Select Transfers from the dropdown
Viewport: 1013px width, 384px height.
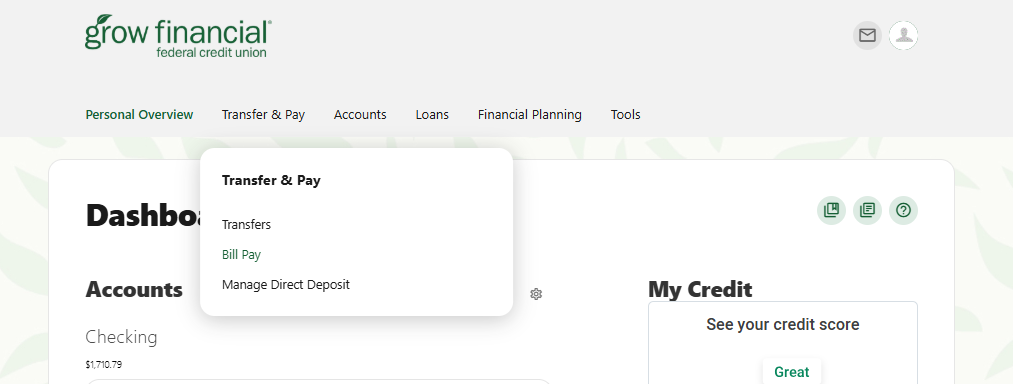click(x=246, y=224)
